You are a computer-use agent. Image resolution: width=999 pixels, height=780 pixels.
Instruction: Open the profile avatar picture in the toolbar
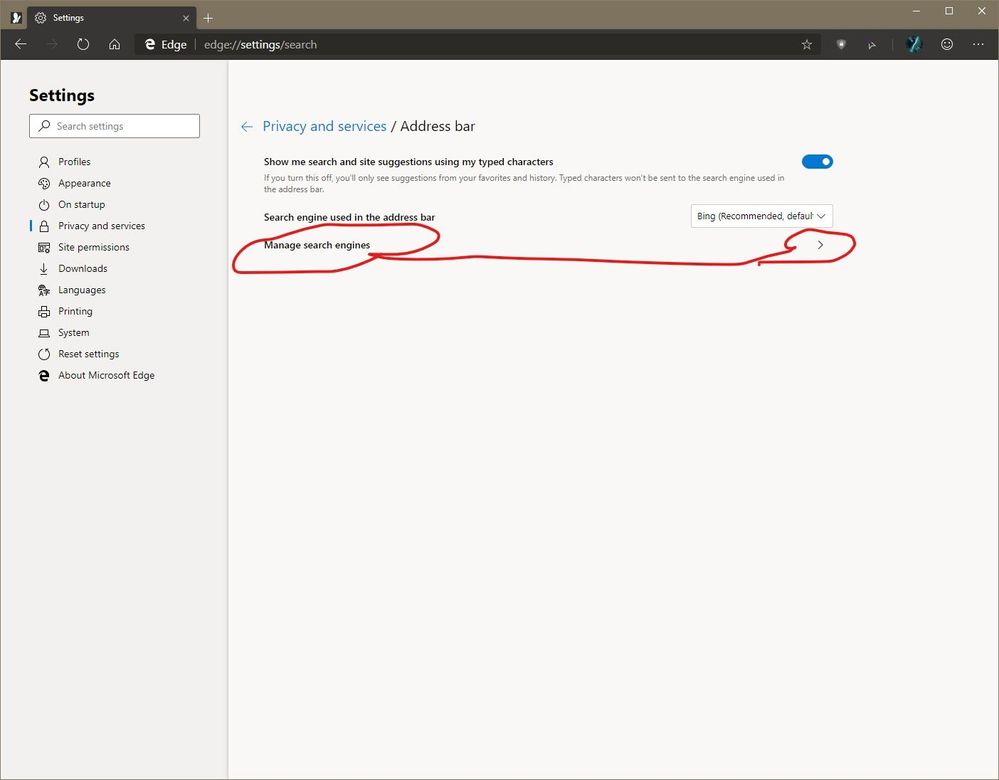click(914, 44)
